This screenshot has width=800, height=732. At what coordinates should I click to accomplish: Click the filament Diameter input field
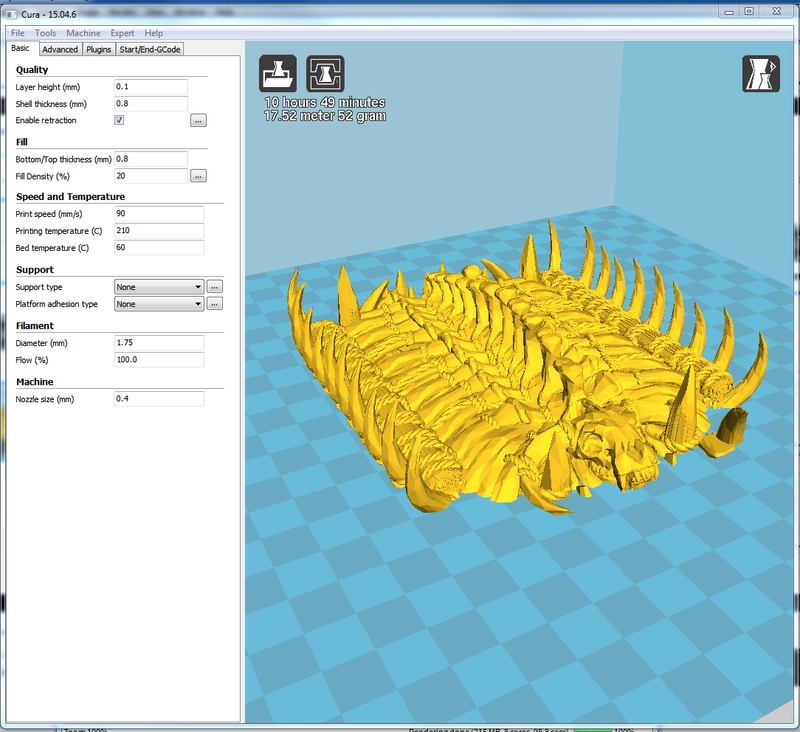click(159, 343)
